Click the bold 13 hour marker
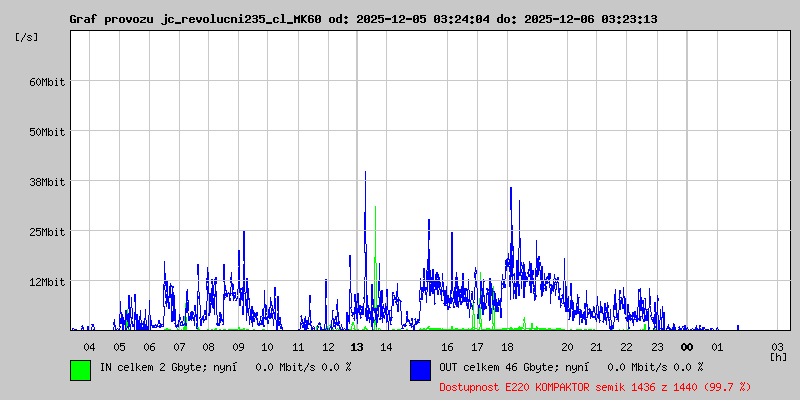This screenshot has width=800, height=400. [x=357, y=347]
